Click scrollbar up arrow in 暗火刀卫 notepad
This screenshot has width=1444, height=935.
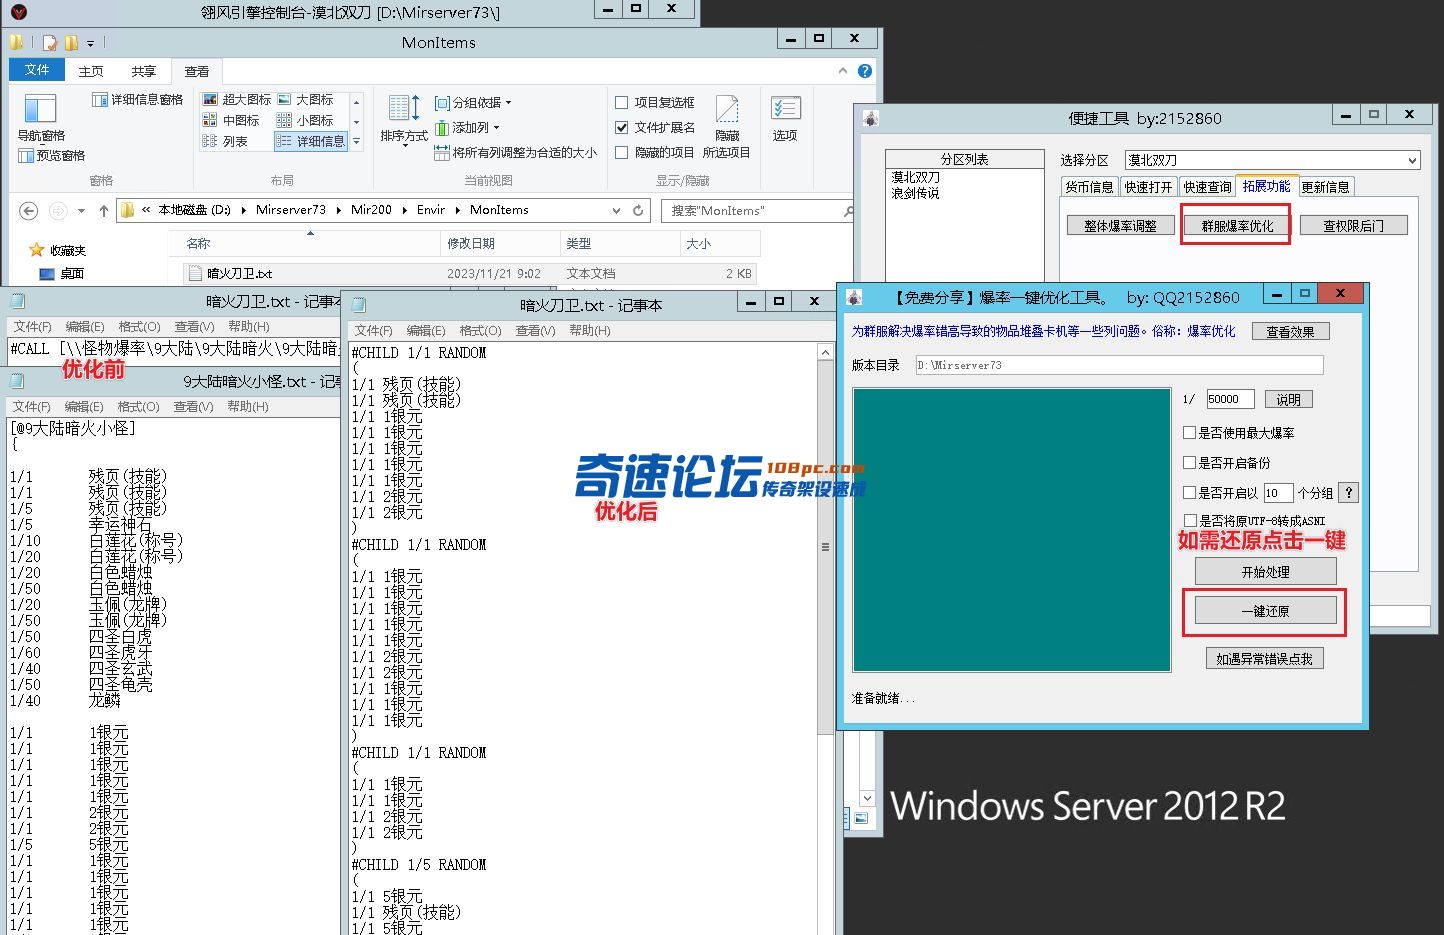pos(825,352)
